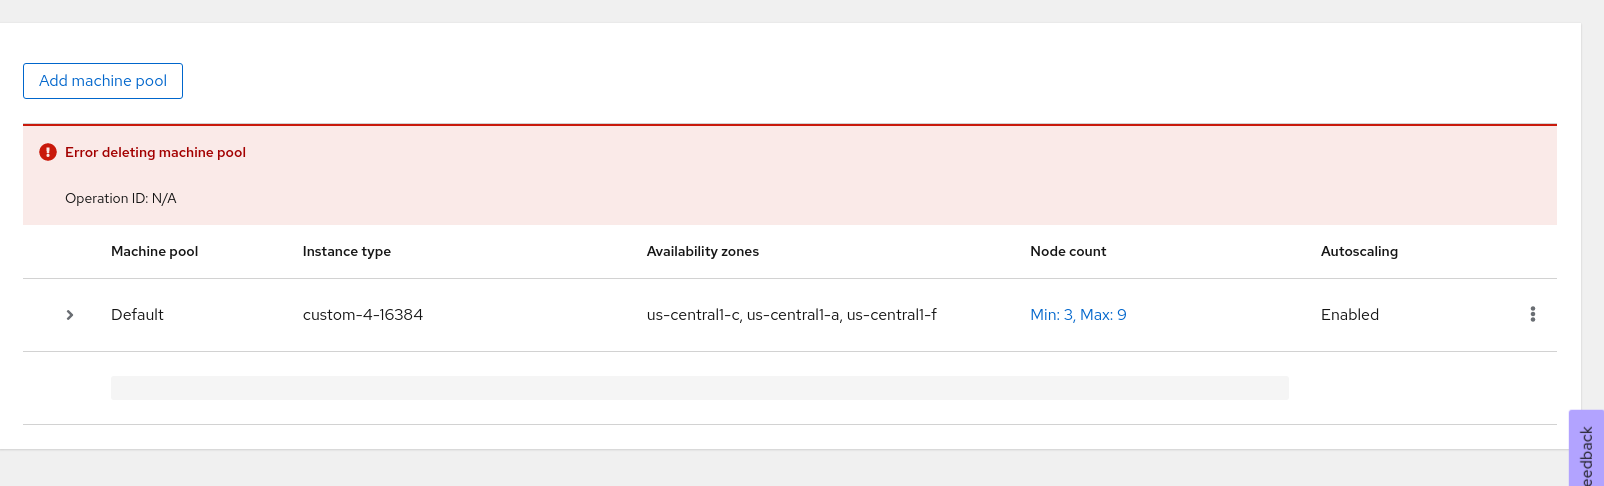Screen dimensions: 1604x486
Task: Select the Availability zones column header
Action: coord(702,251)
